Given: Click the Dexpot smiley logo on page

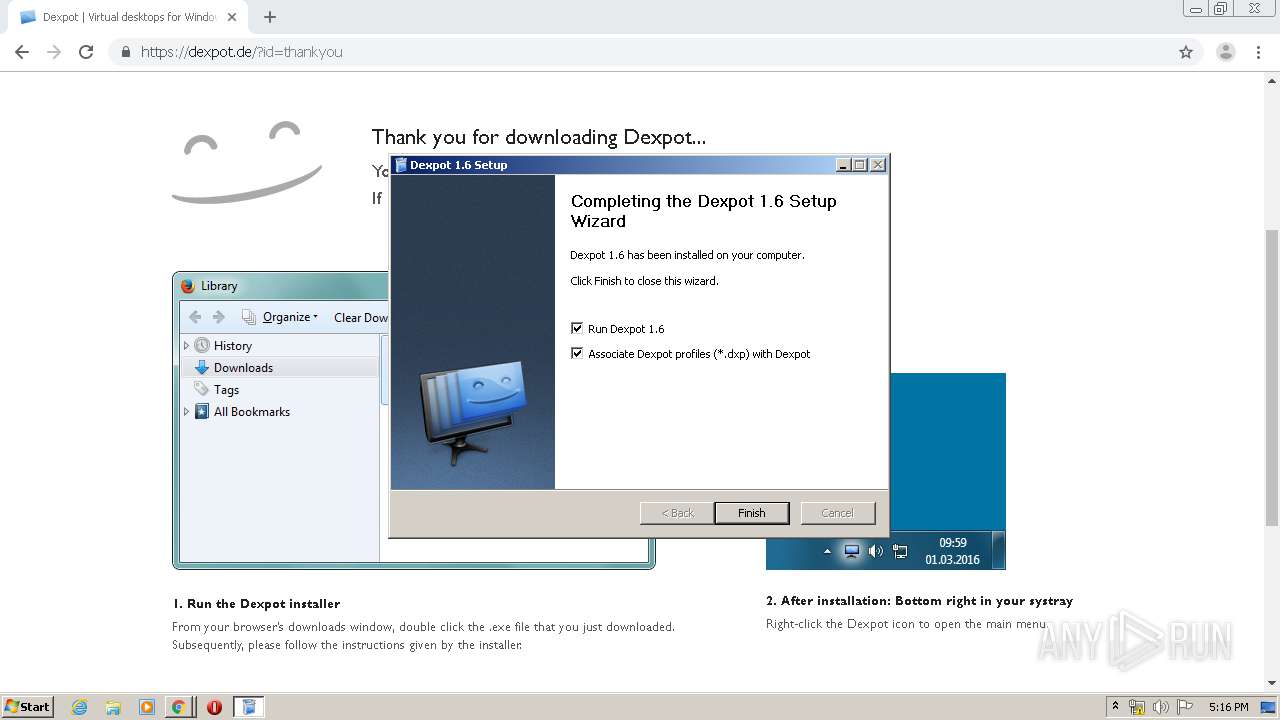Looking at the screenshot, I should (246, 162).
